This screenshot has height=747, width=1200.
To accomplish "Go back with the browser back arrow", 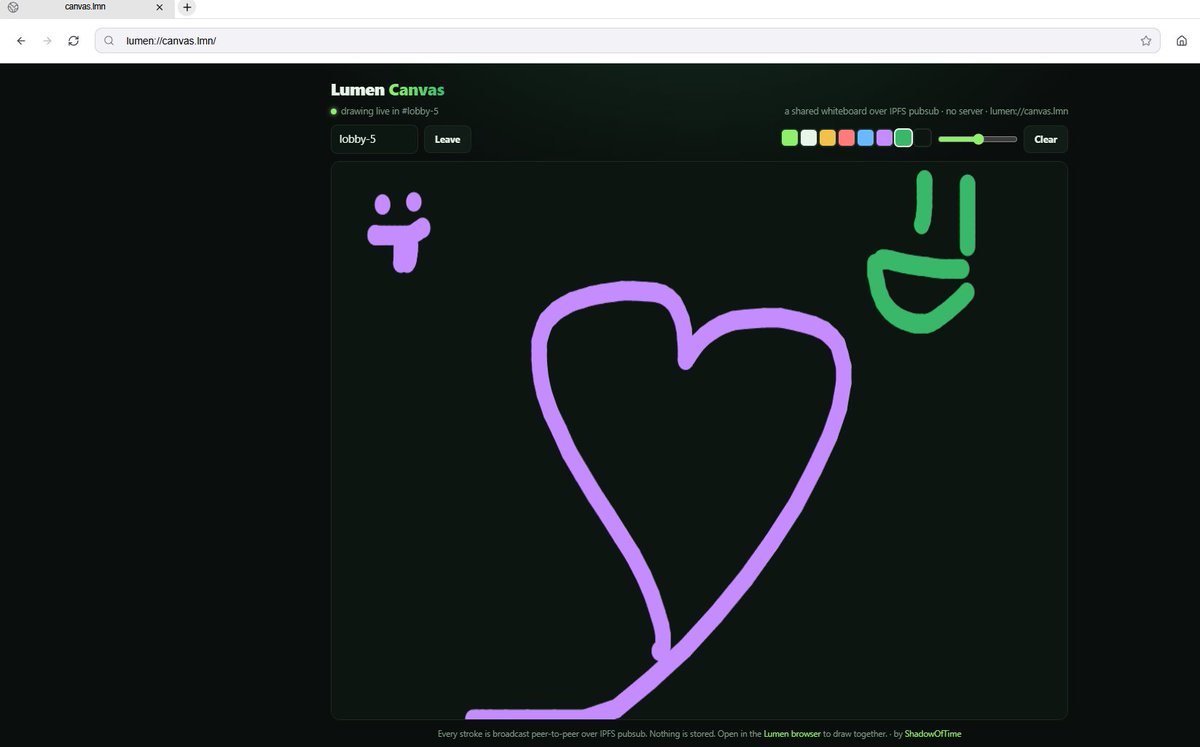I will pos(21,41).
